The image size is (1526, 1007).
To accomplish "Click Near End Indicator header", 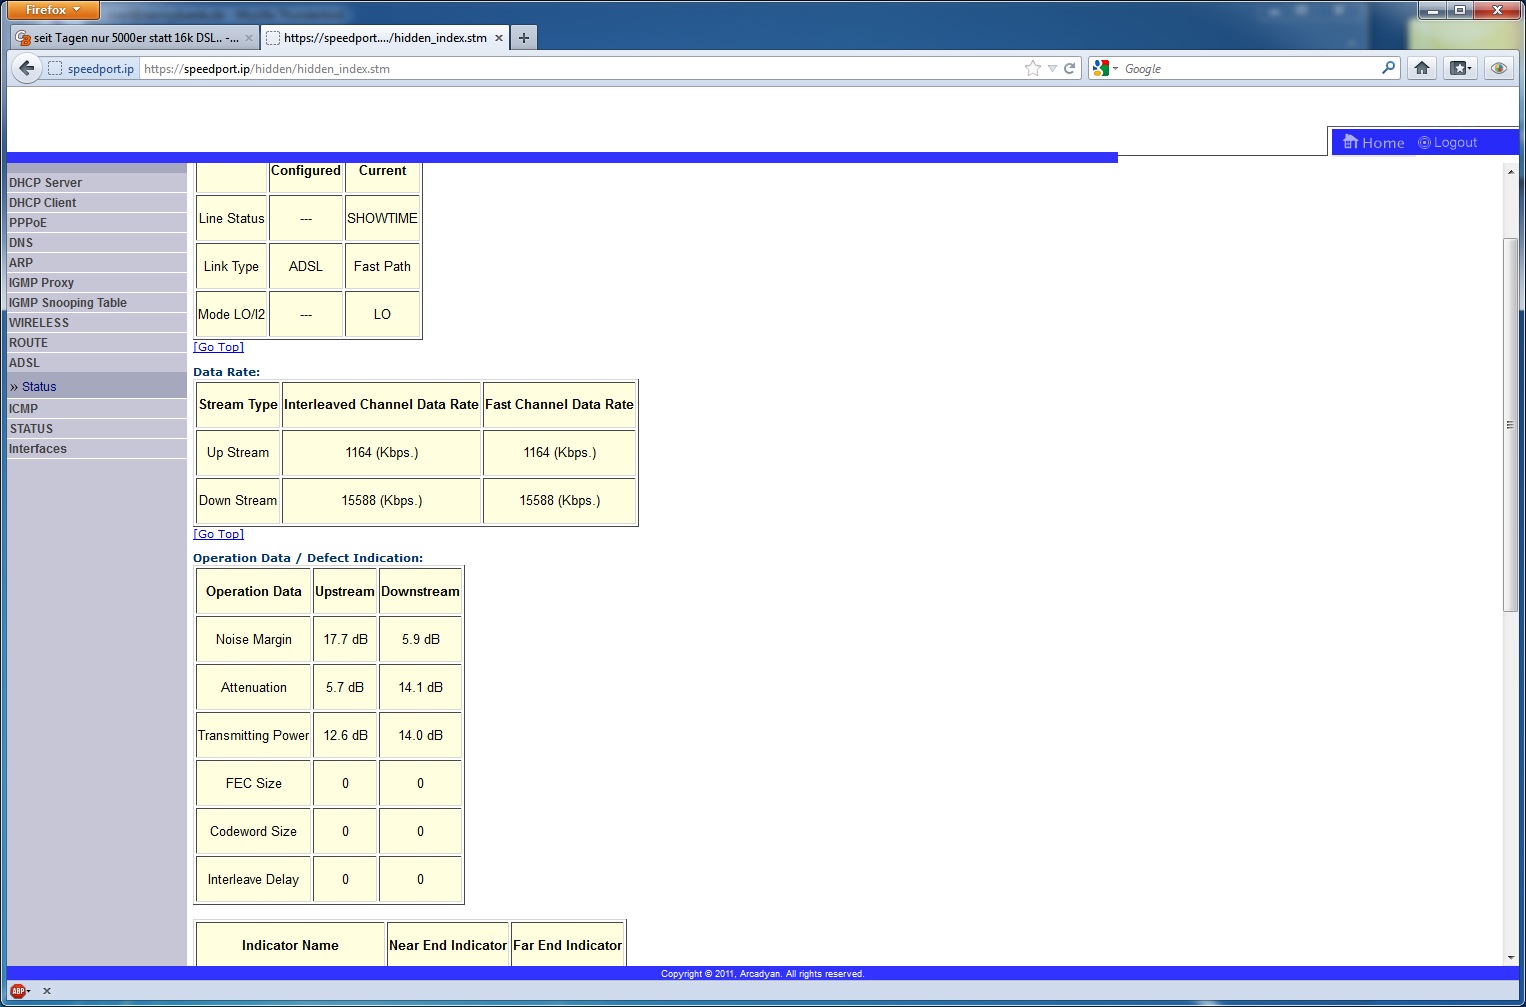I will click(448, 945).
